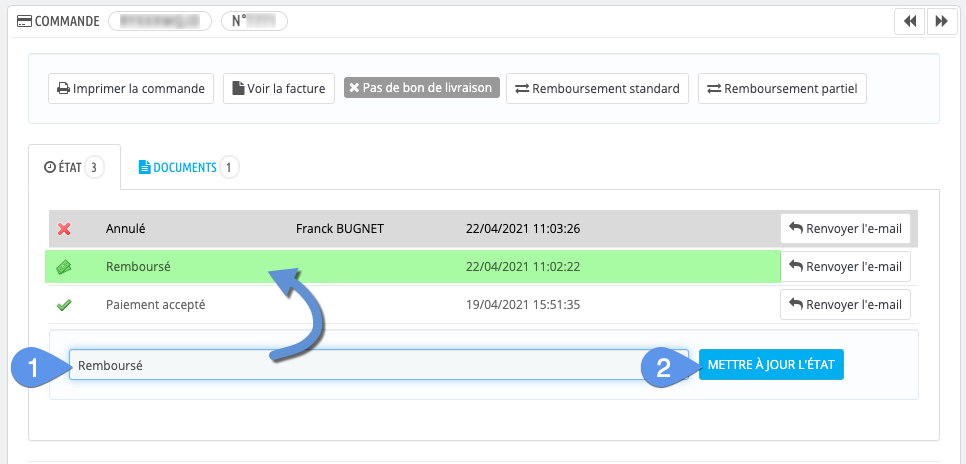Switch to the Documents tab
The width and height of the screenshot is (966, 464).
[189, 167]
